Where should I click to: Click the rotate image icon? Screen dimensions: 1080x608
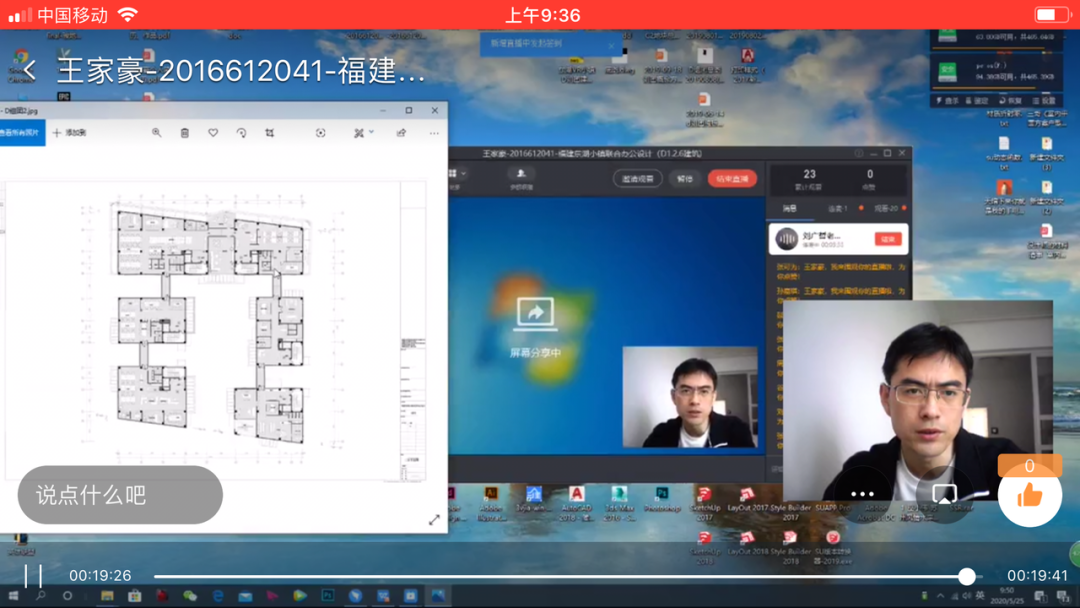241,133
